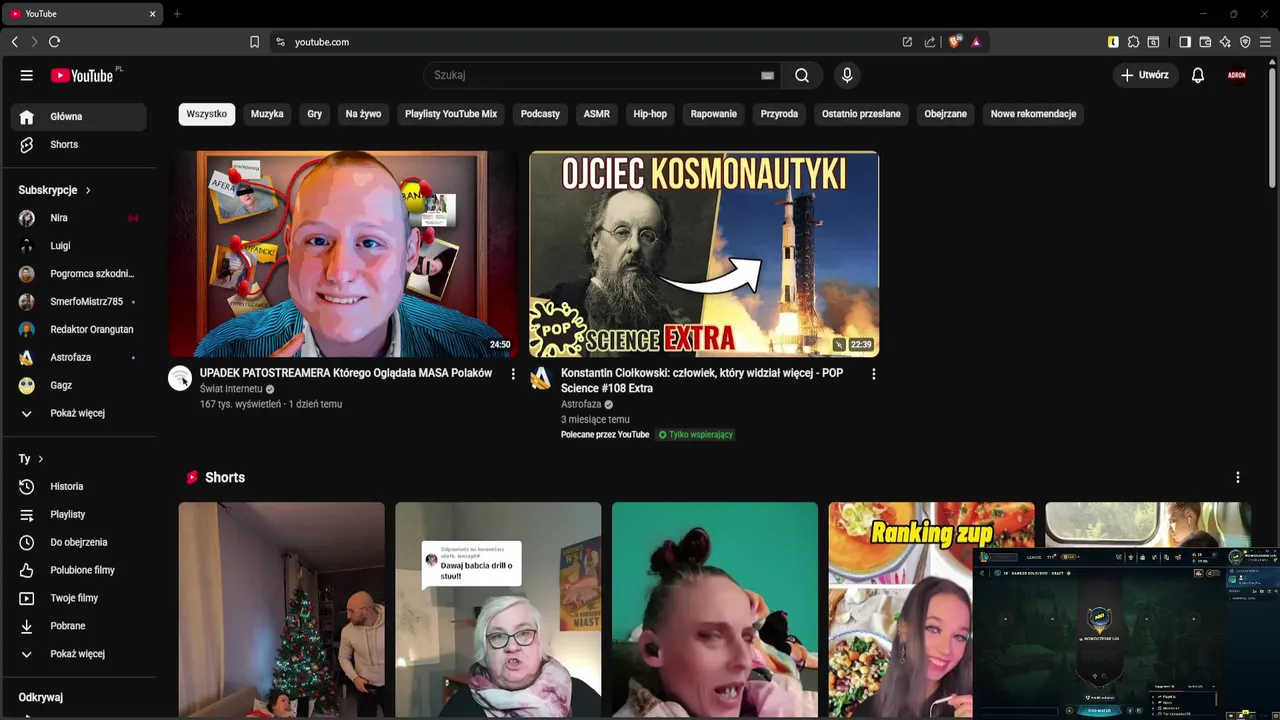The image size is (1280, 720).
Task: Select the Obejrzane filter chip
Action: click(946, 114)
